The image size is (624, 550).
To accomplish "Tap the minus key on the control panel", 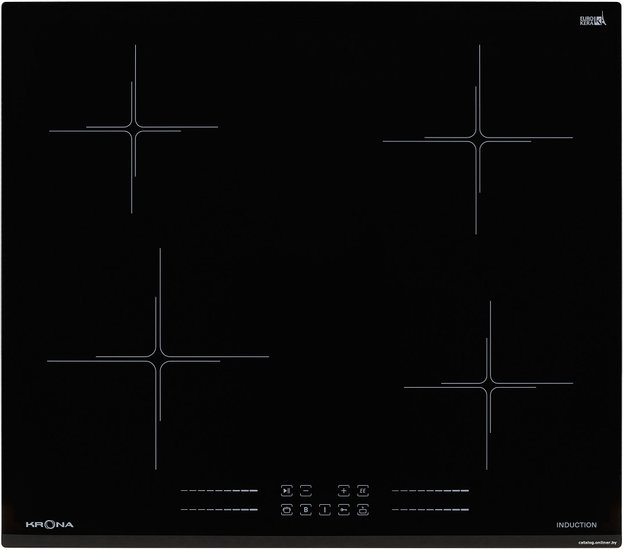I will (x=306, y=491).
